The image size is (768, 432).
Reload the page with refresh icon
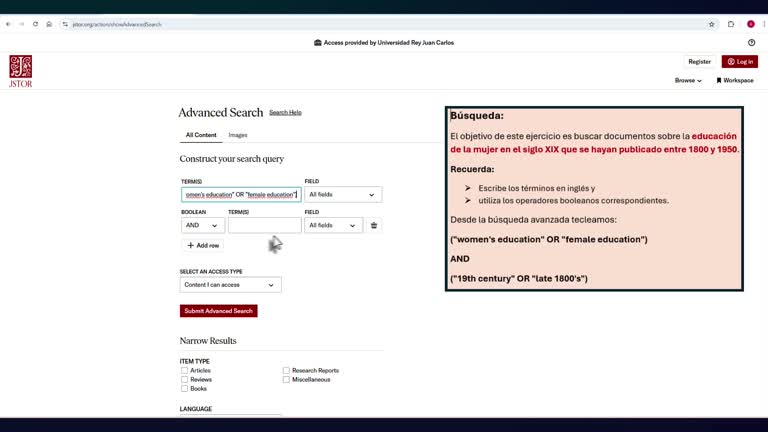point(35,24)
